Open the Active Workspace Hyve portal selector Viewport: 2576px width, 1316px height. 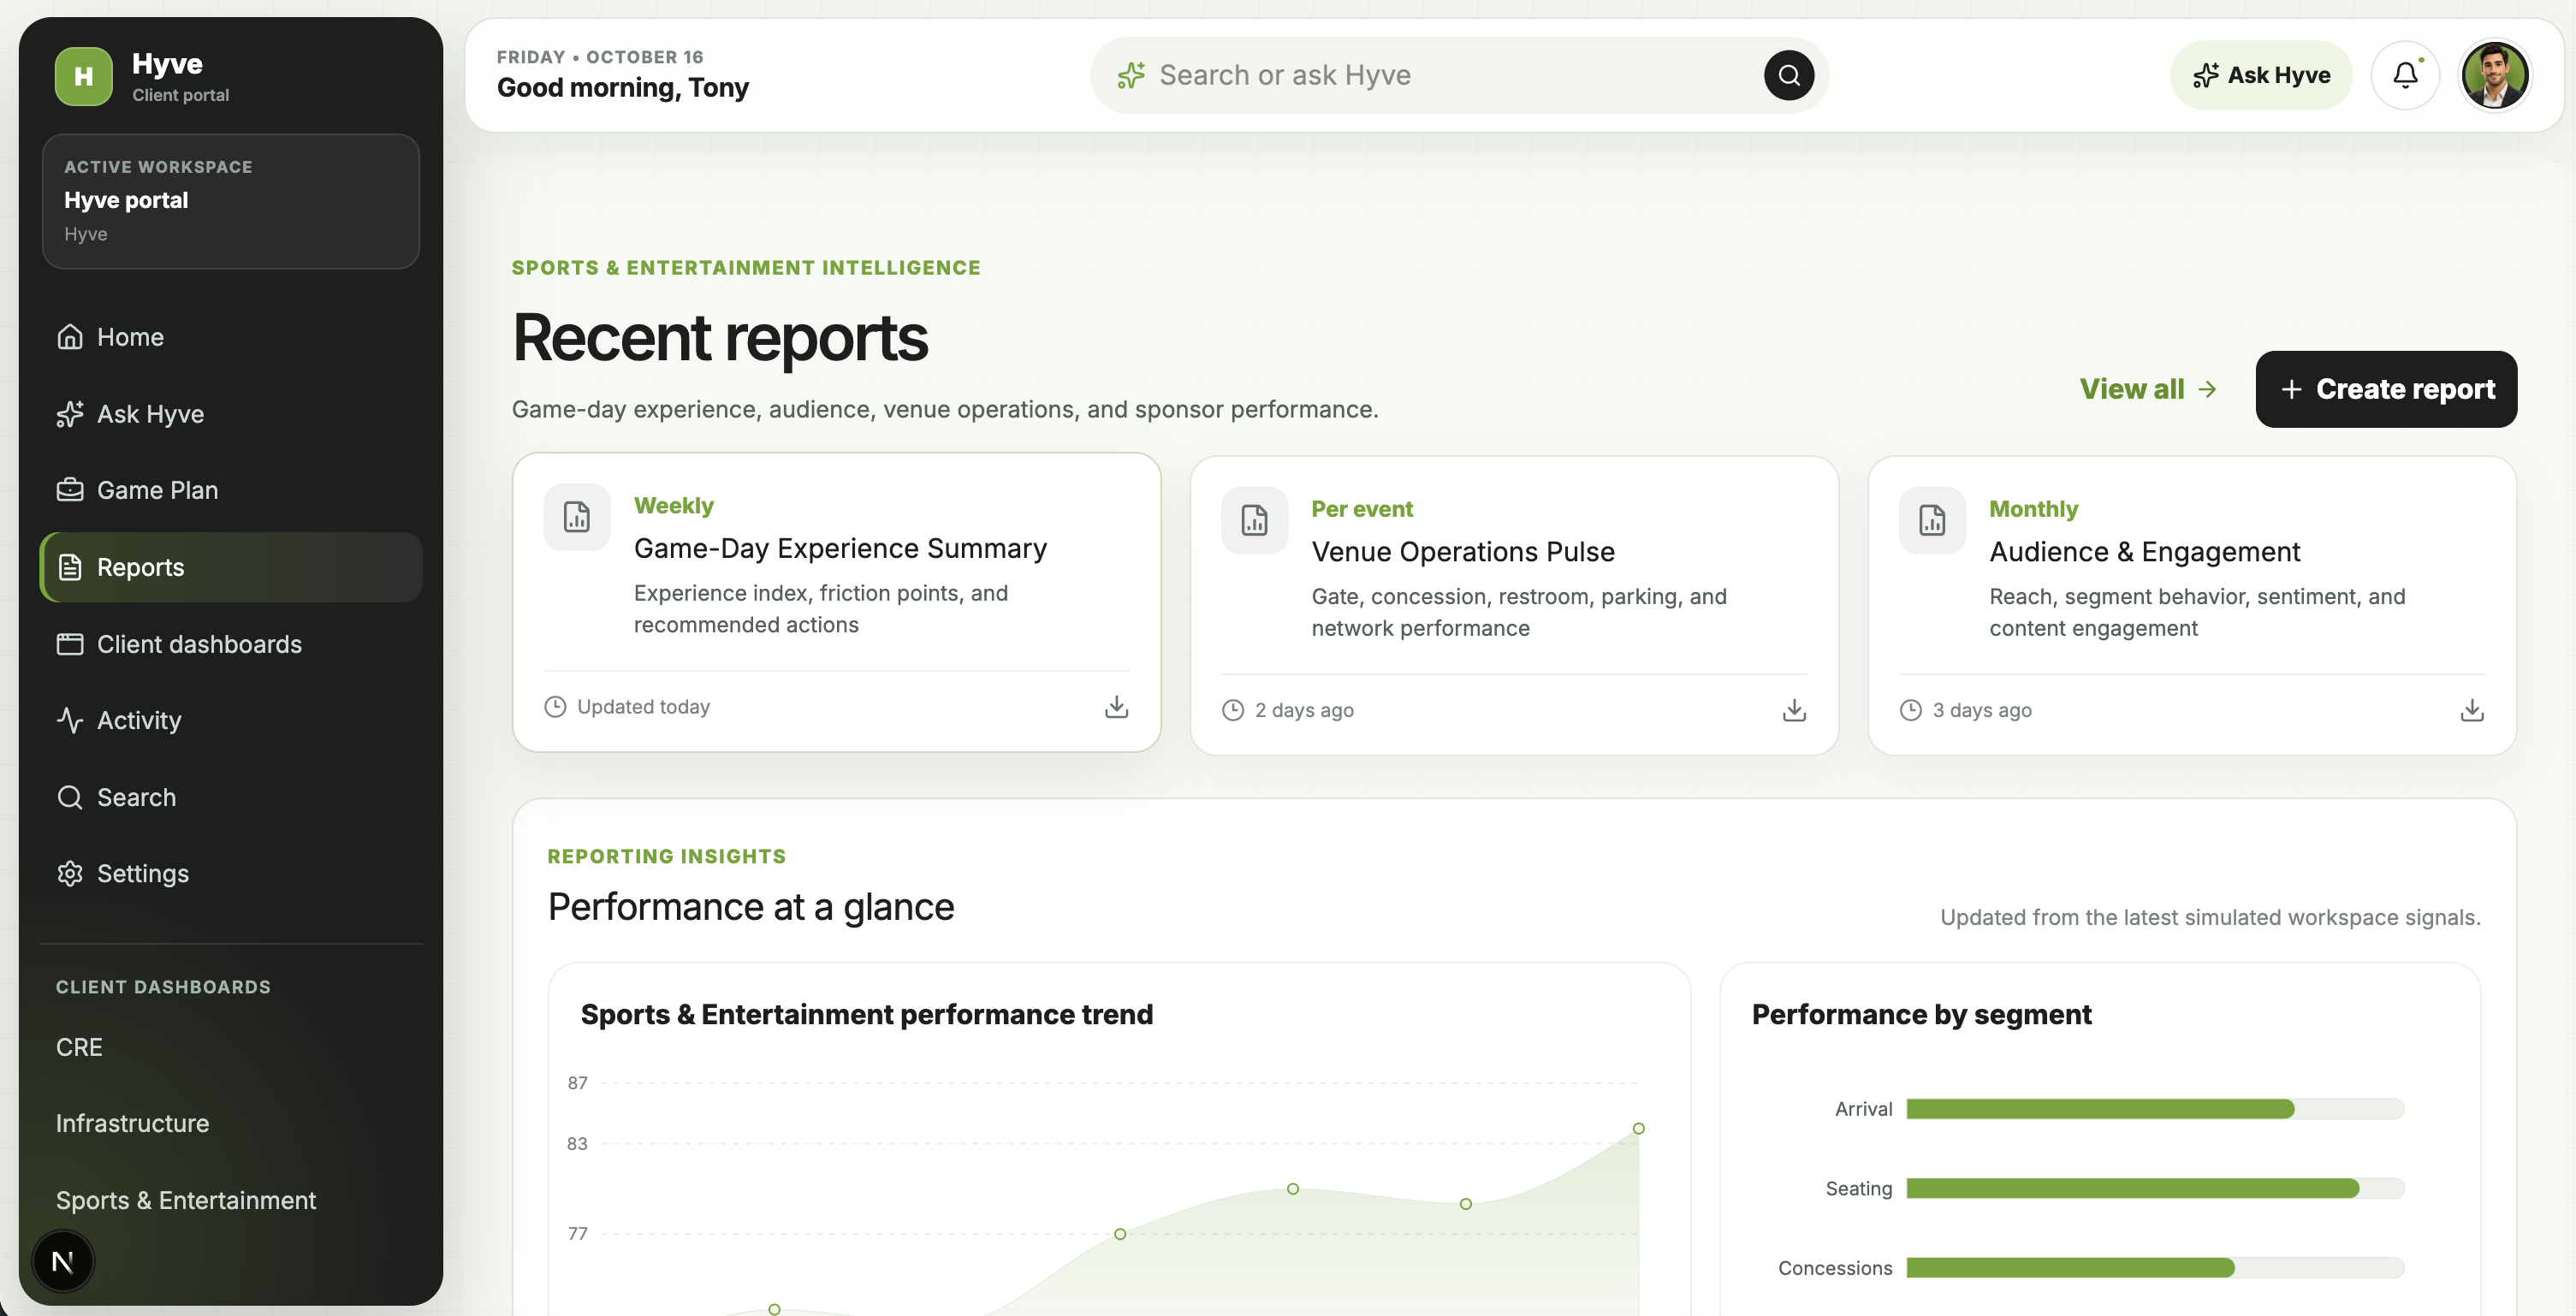[231, 201]
